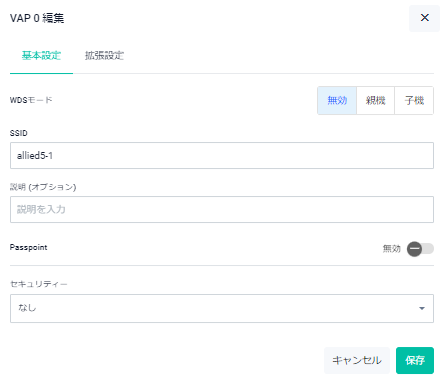Choose 子機 as the WDS mode
The height and width of the screenshot is (379, 443).
(414, 100)
